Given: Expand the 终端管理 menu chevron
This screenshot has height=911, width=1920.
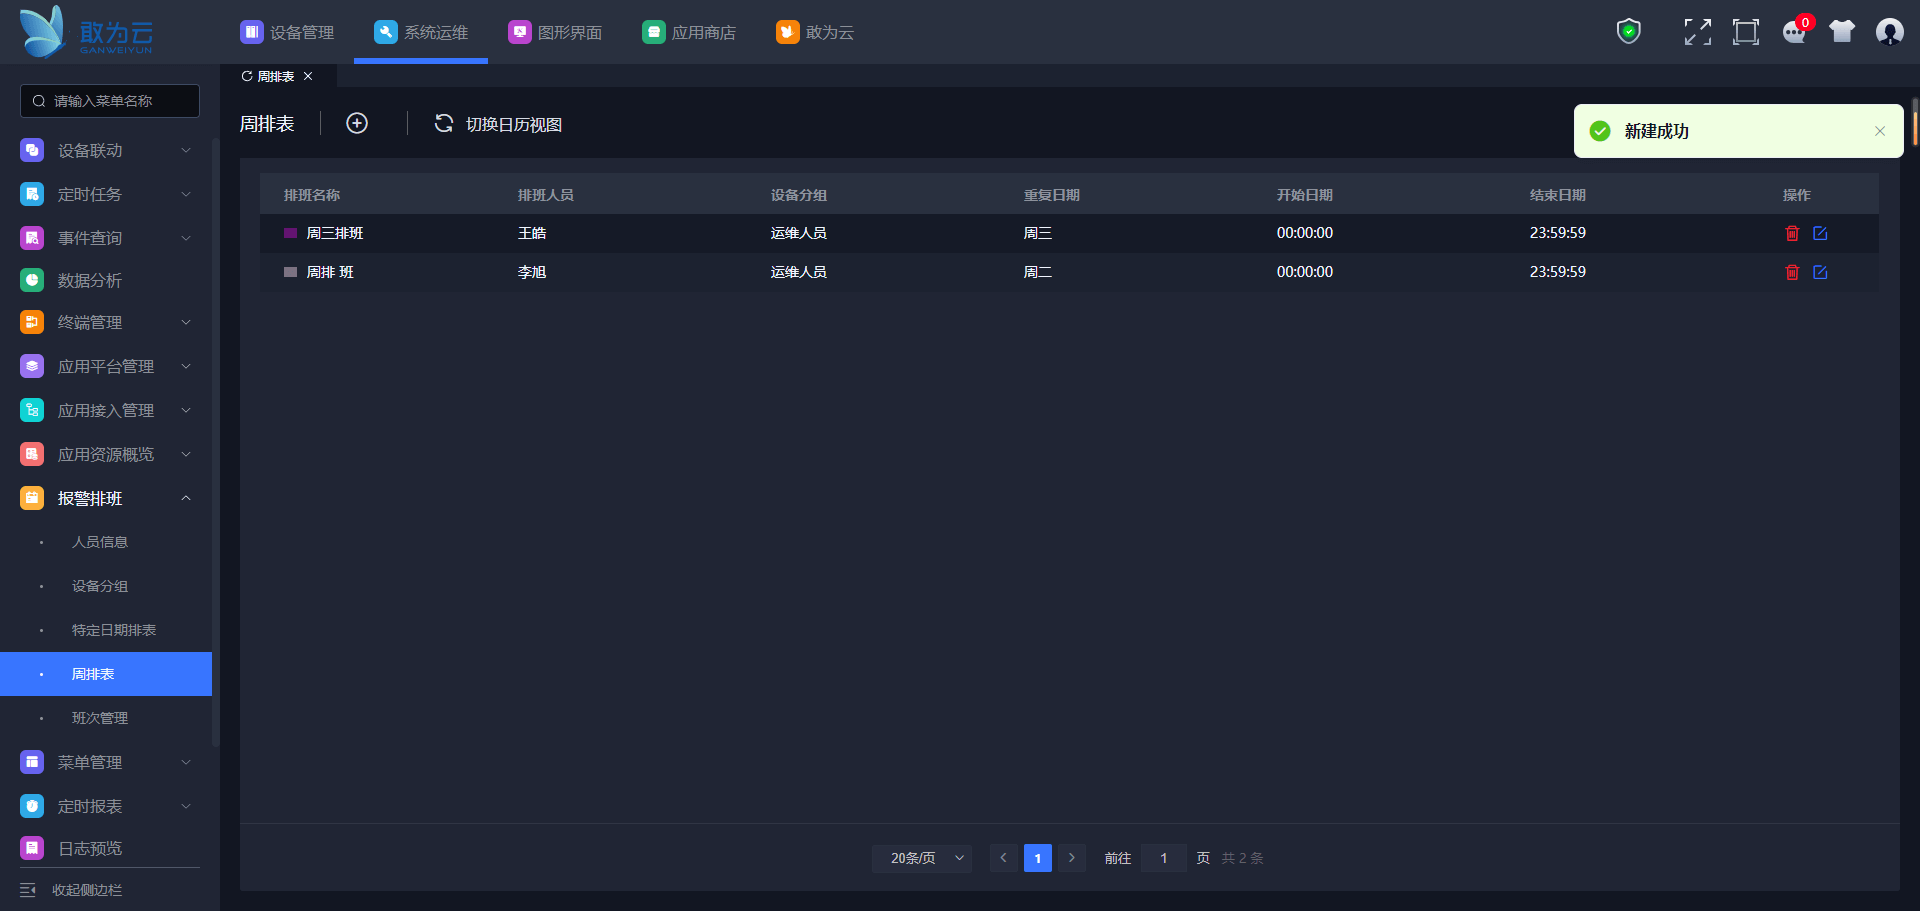Looking at the screenshot, I should pyautogui.click(x=186, y=322).
